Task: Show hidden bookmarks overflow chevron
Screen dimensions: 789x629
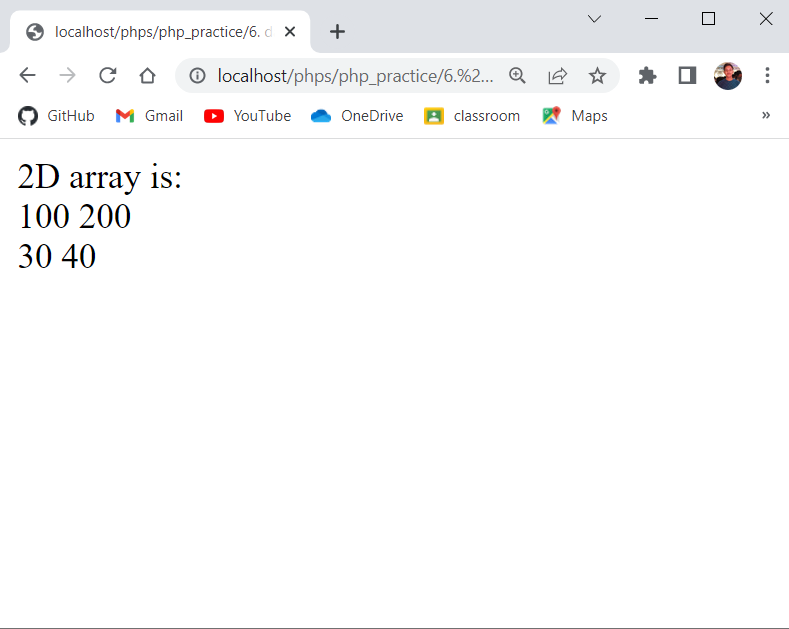Action: pyautogui.click(x=766, y=115)
